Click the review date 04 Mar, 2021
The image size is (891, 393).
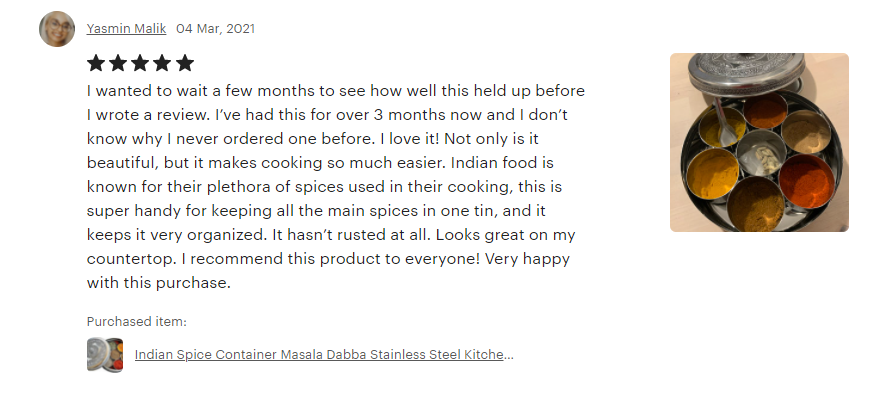click(215, 28)
